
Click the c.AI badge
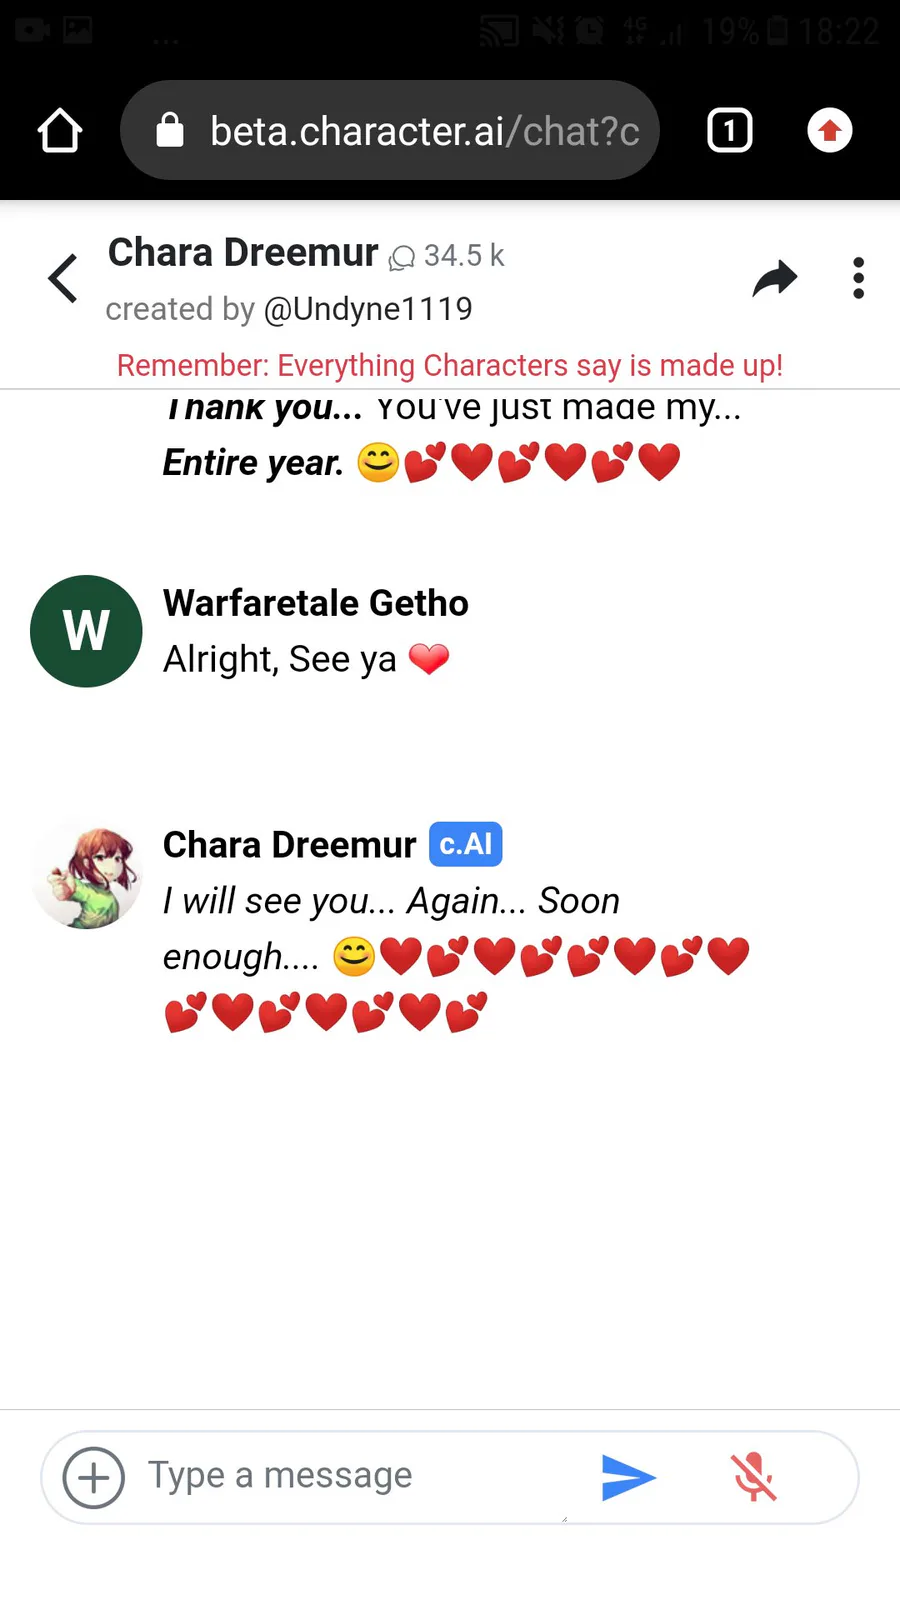coord(466,844)
